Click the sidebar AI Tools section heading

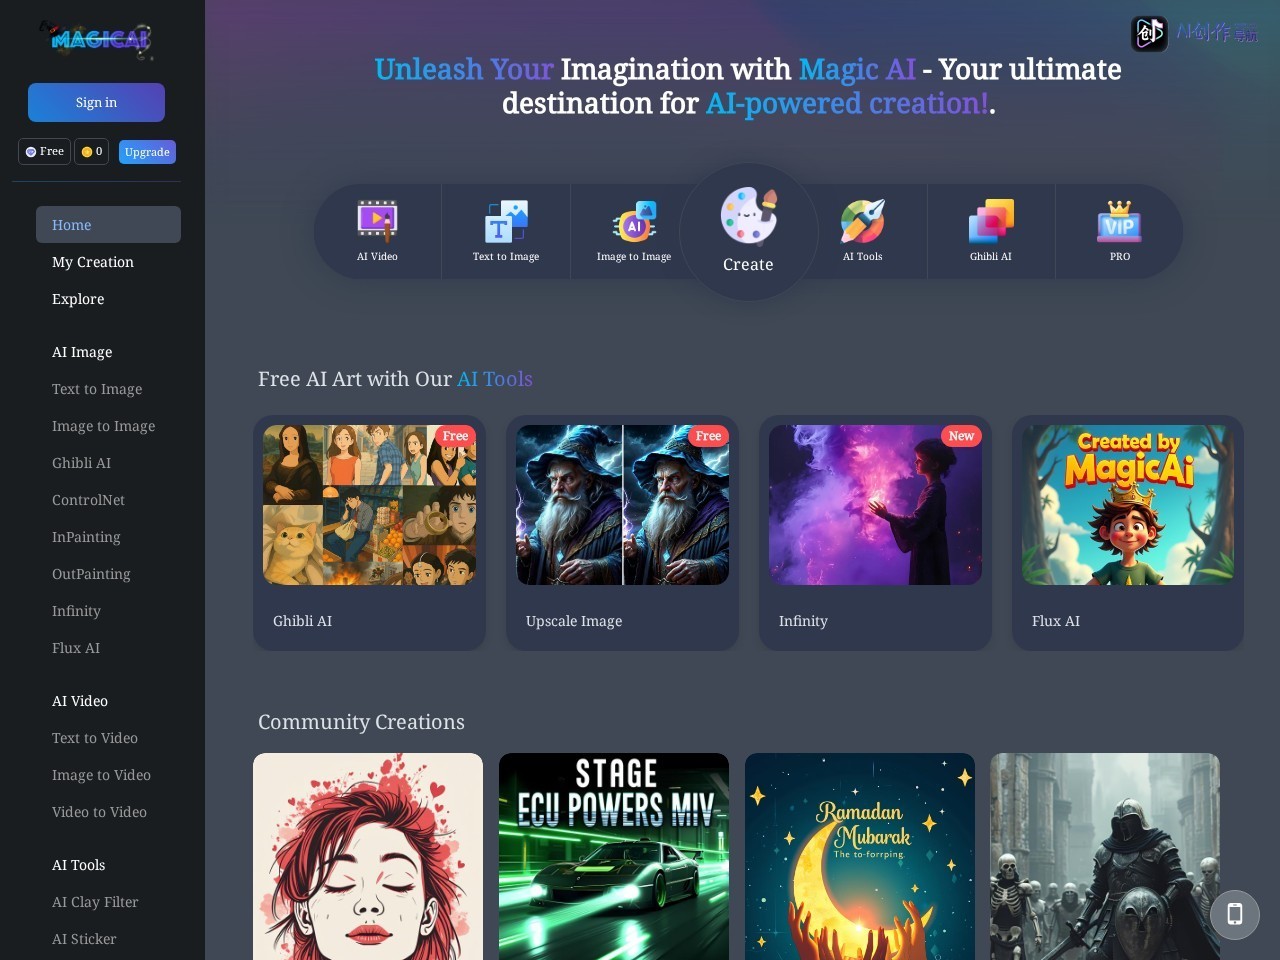tap(78, 865)
